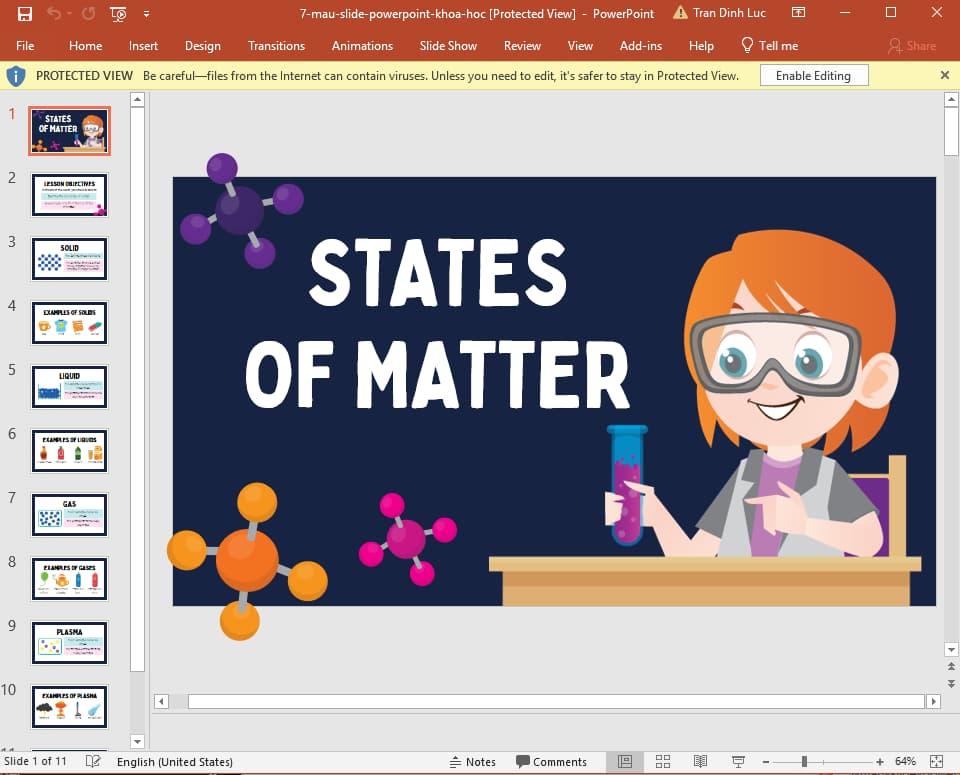This screenshot has width=960, height=775.
Task: Switch to the Slide Show tab
Action: coord(448,45)
